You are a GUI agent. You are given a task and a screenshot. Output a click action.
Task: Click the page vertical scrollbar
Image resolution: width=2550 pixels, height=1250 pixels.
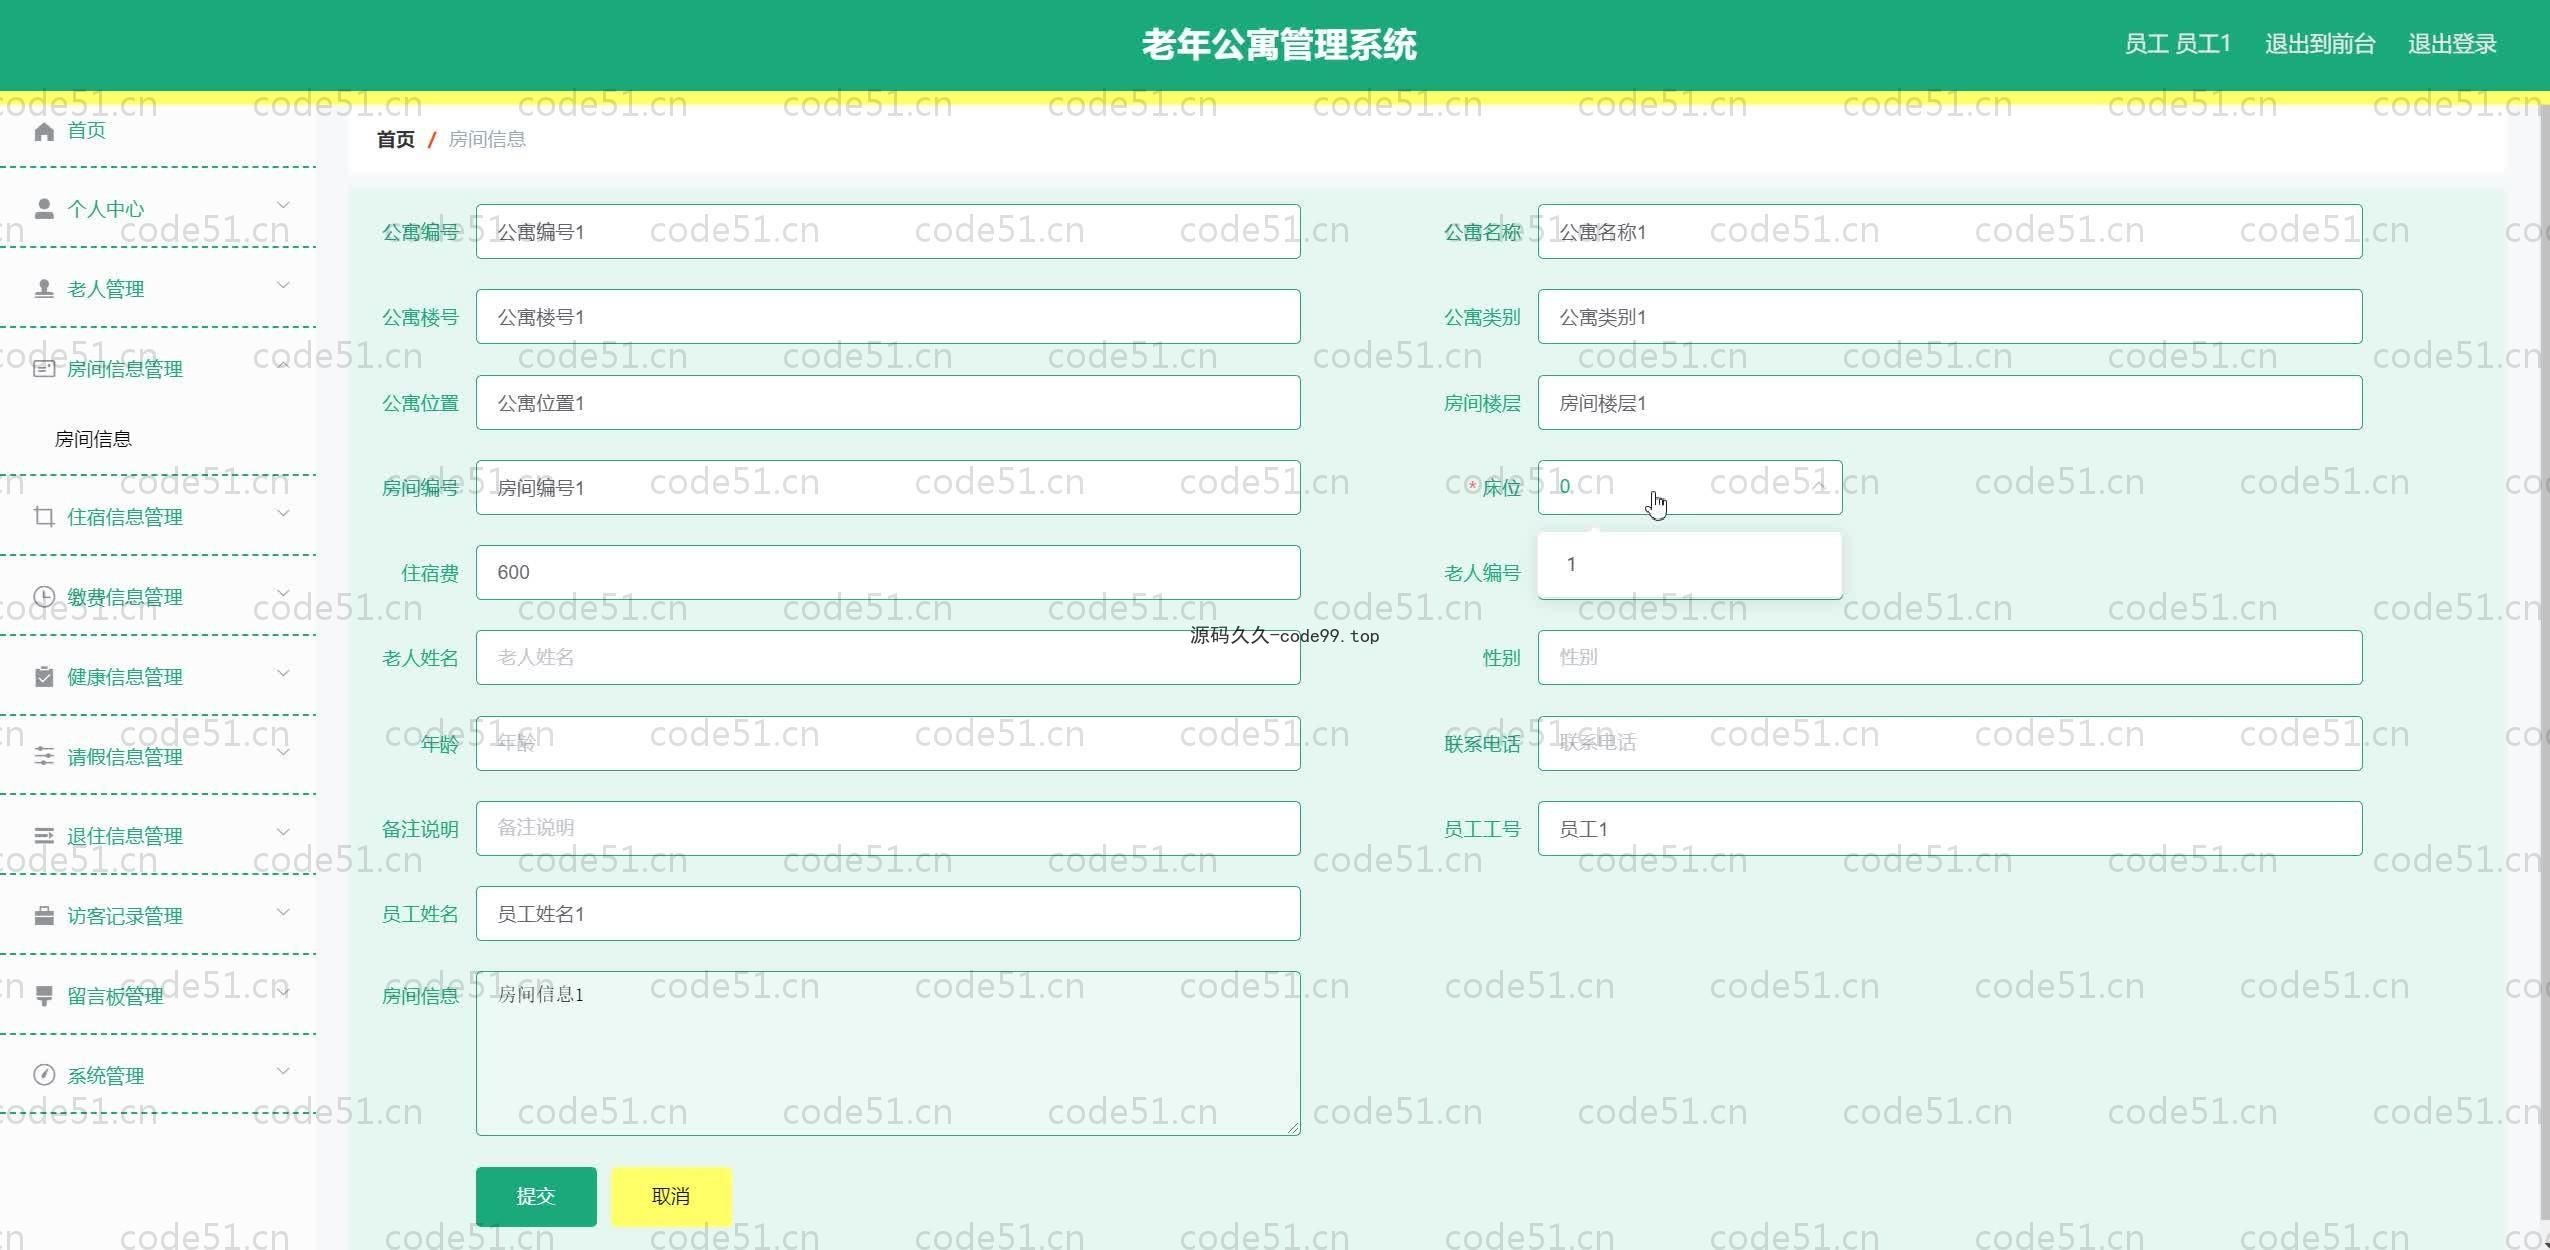click(2543, 660)
